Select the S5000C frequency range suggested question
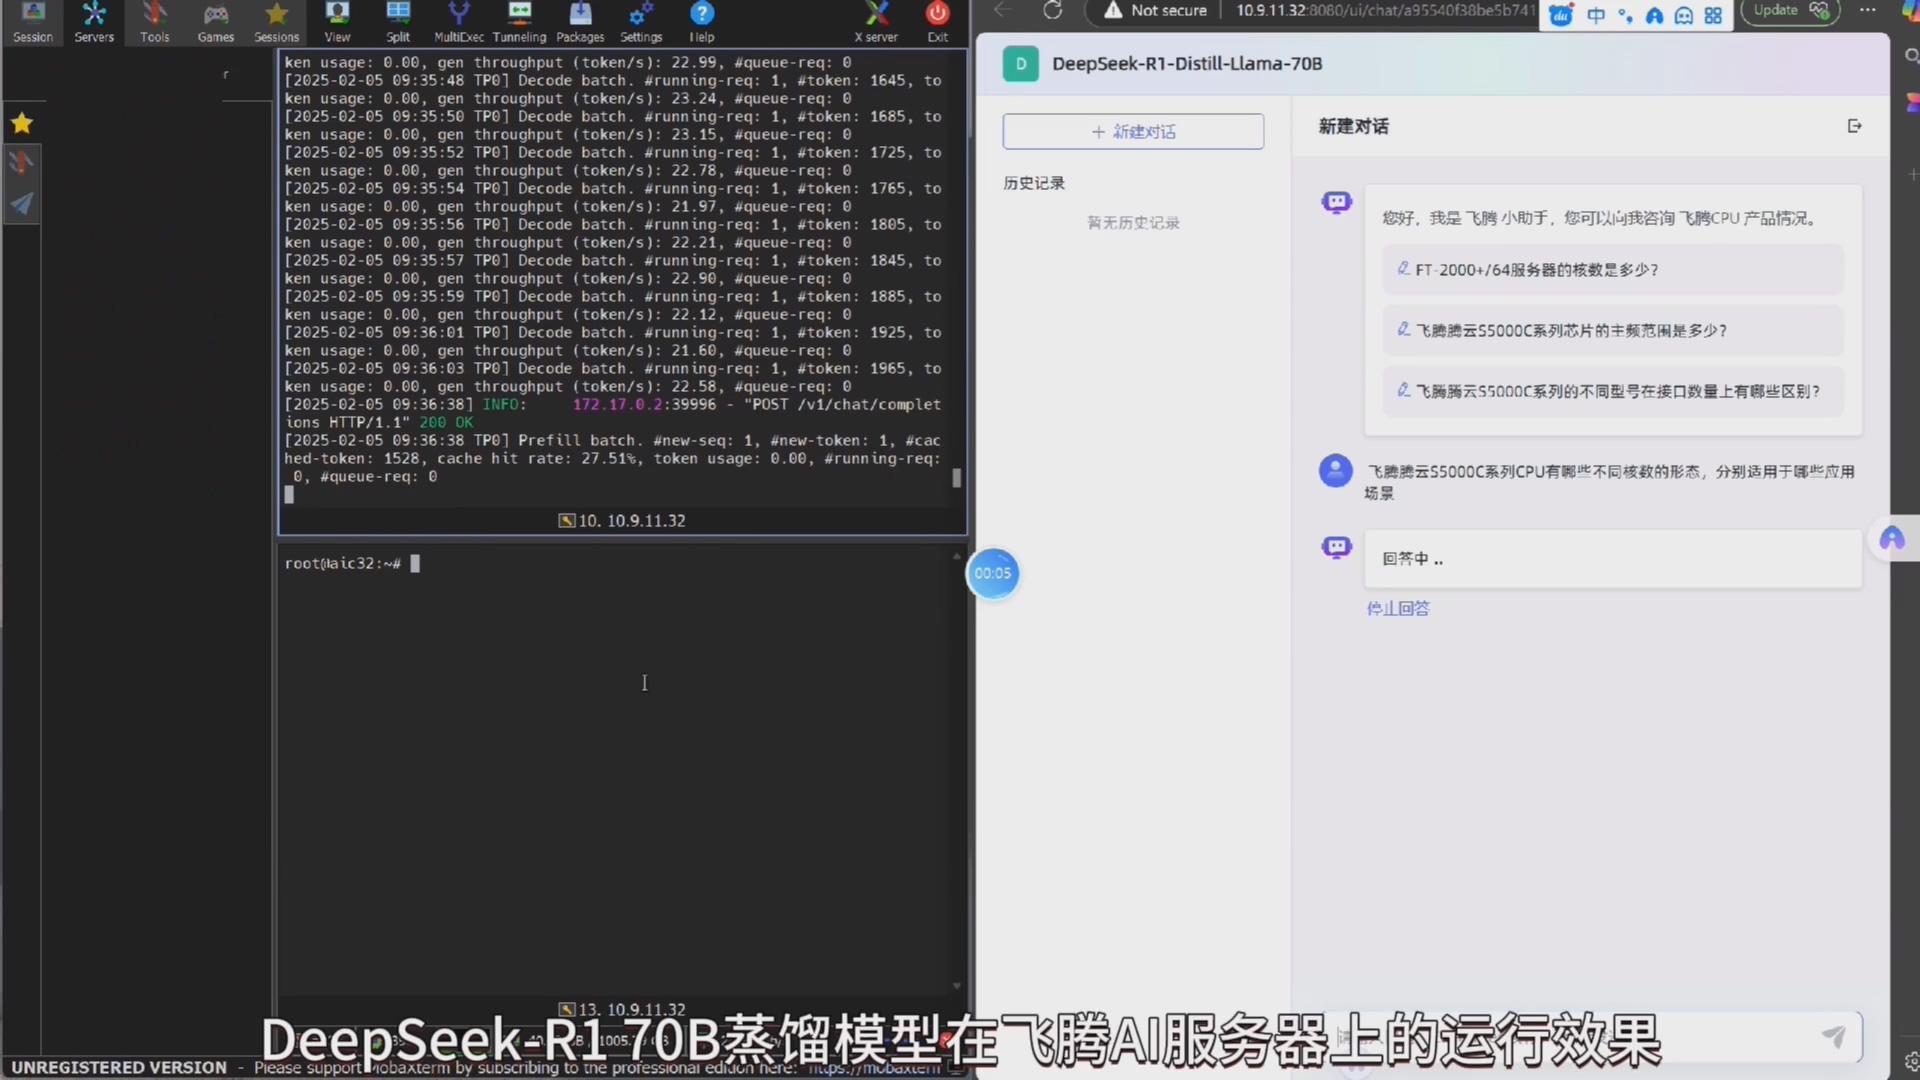Viewport: 1920px width, 1080px height. (x=1570, y=331)
